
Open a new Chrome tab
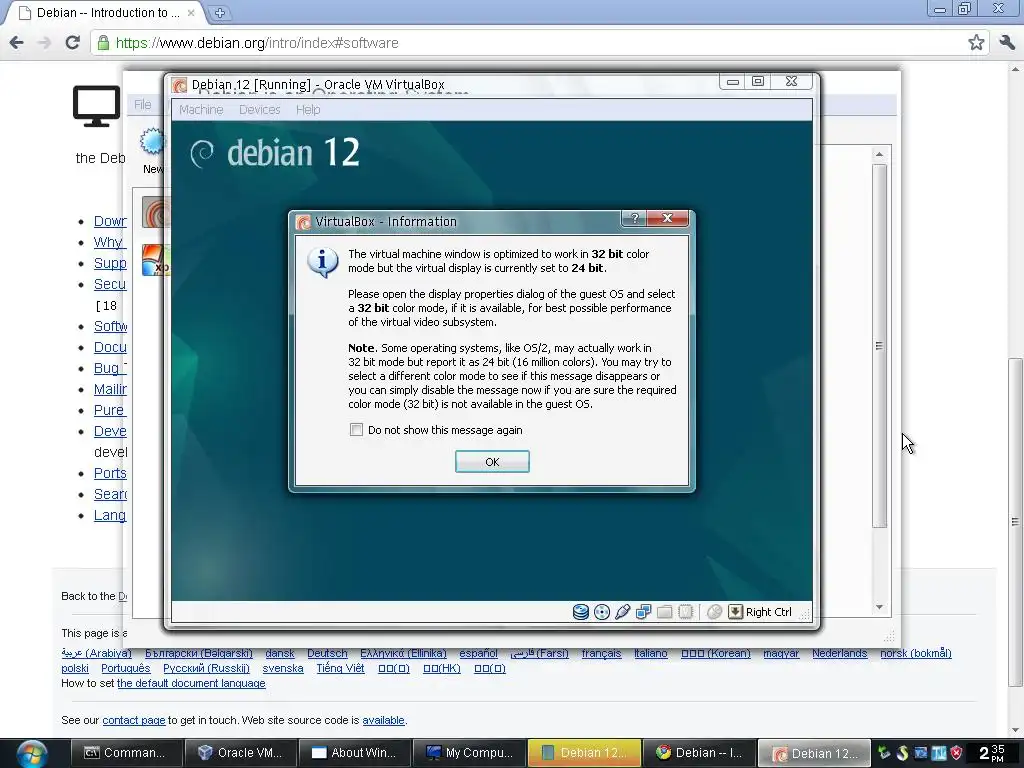(x=219, y=12)
